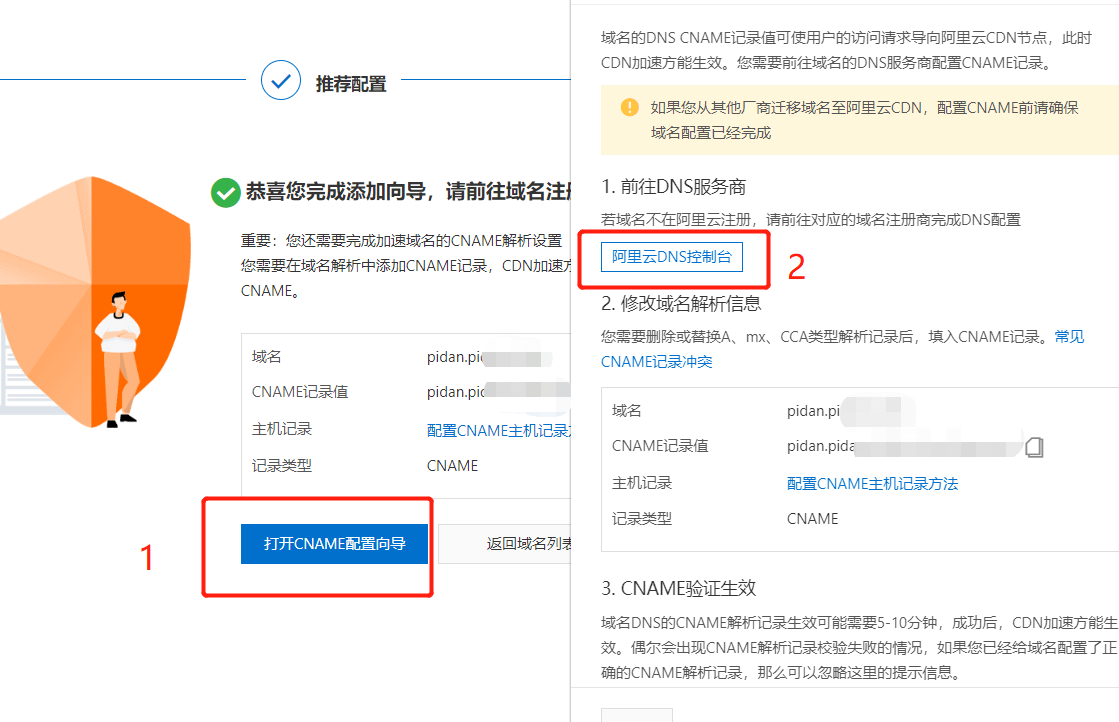Open the 阿里云DNS控制台 button
This screenshot has width=1119, height=722.
click(672, 257)
